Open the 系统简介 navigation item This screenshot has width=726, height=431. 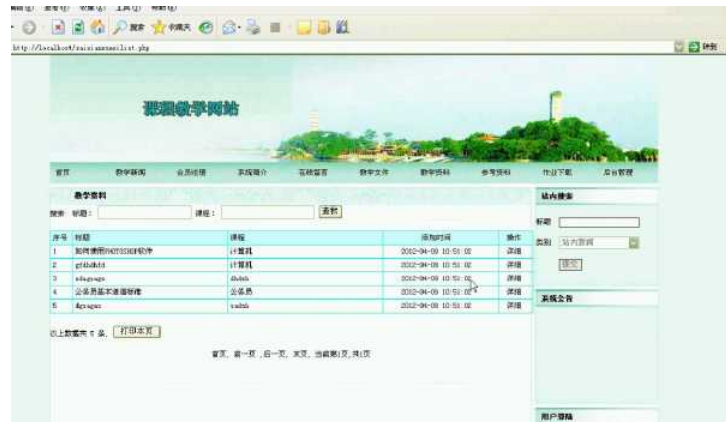coord(252,173)
